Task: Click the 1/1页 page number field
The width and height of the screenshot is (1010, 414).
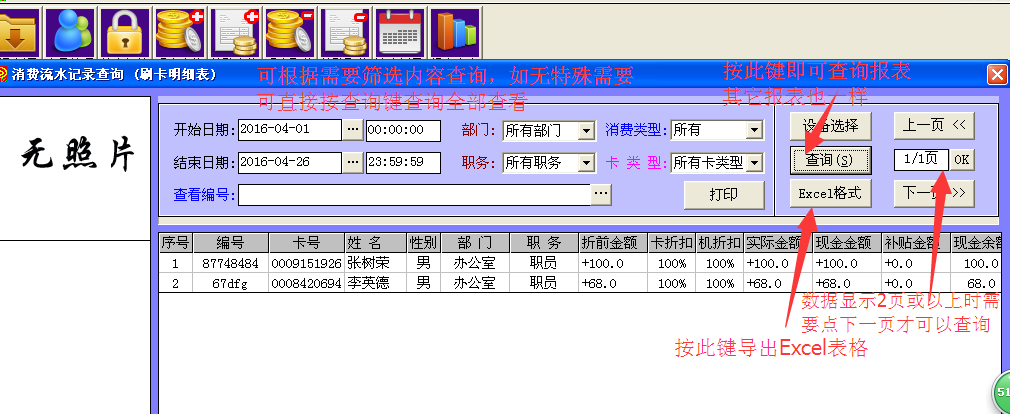Action: [x=922, y=160]
